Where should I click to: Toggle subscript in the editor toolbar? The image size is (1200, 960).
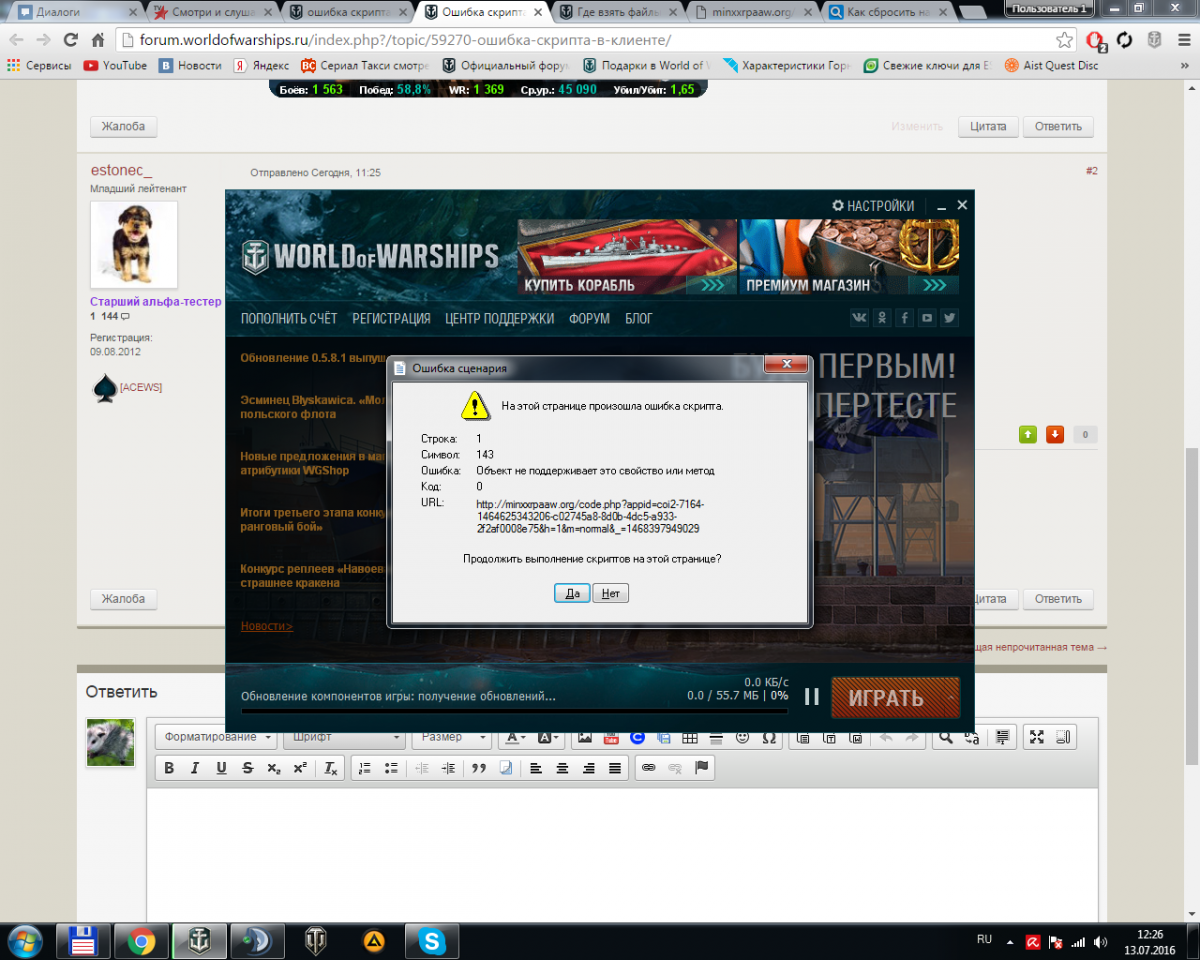[273, 768]
